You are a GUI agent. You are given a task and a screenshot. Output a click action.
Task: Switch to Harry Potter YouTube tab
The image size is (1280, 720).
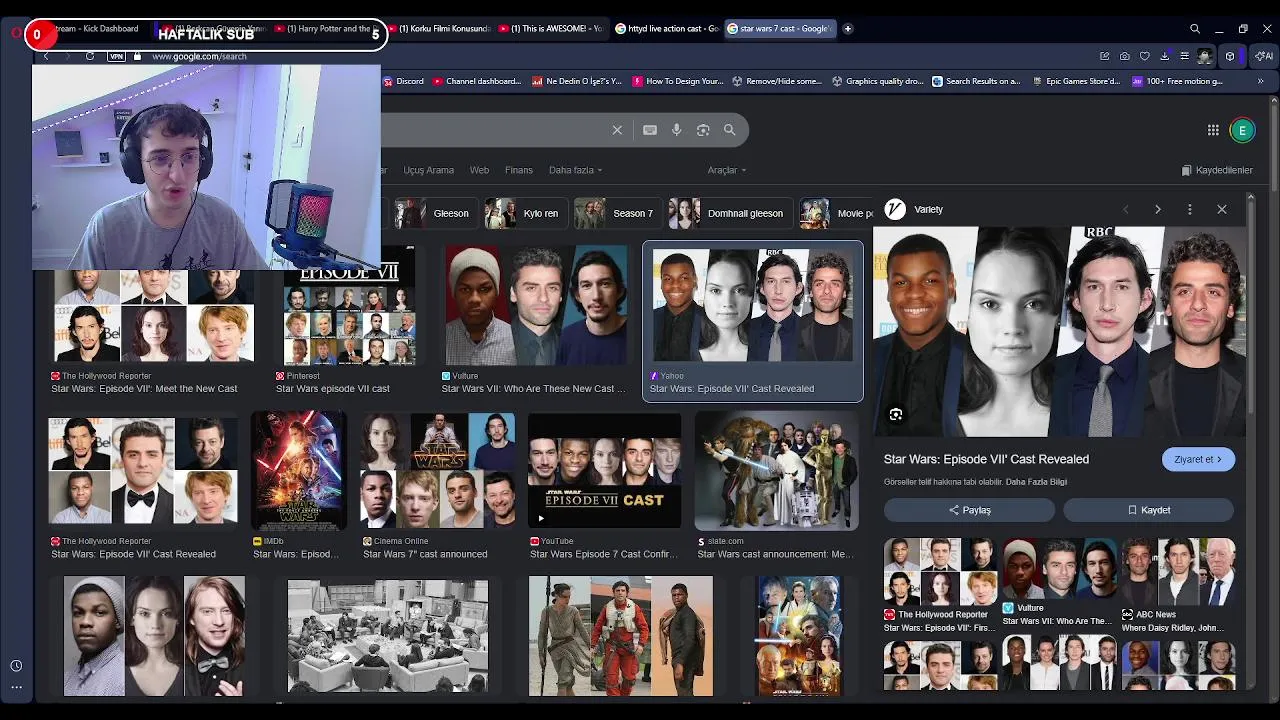click(x=326, y=29)
